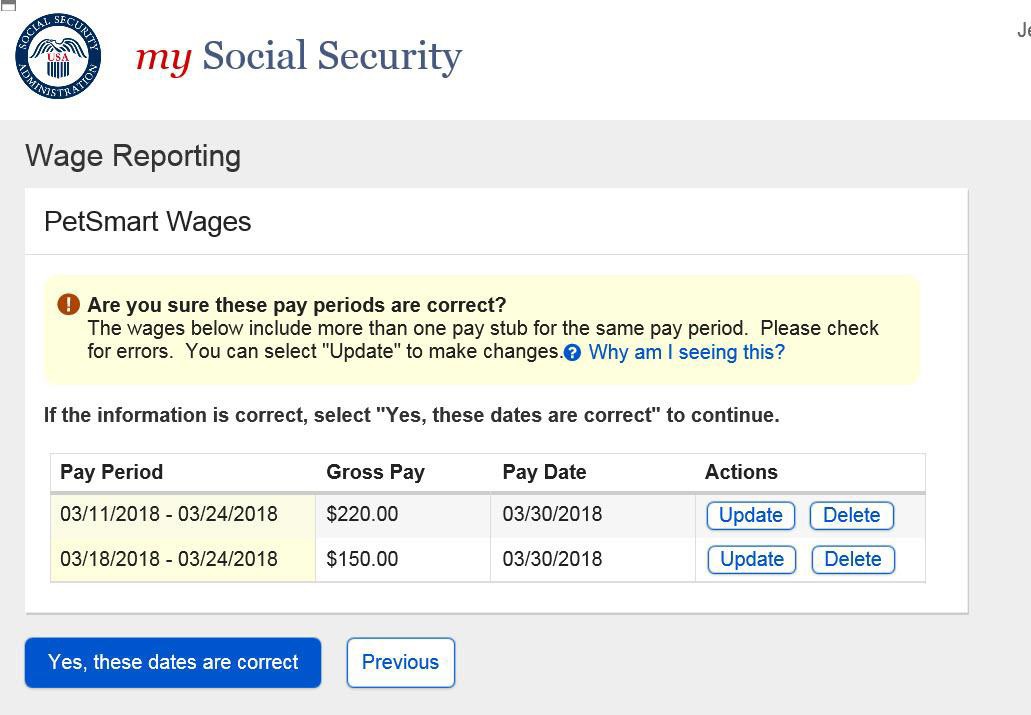Open the 'Why am I seeing this?' link
The height and width of the screenshot is (715, 1031).
(x=686, y=352)
